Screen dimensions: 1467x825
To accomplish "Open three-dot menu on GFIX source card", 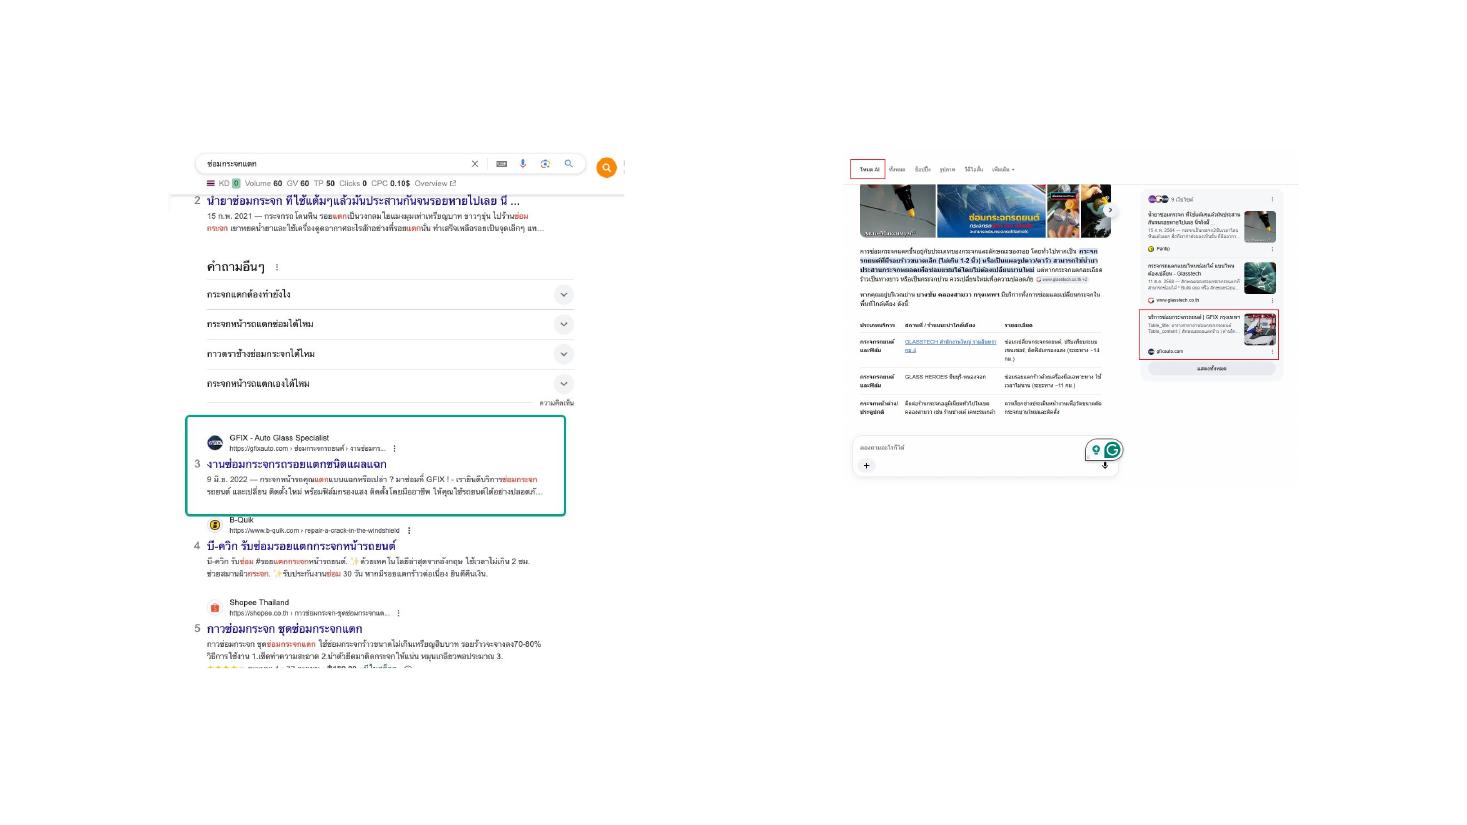I will point(1272,351).
